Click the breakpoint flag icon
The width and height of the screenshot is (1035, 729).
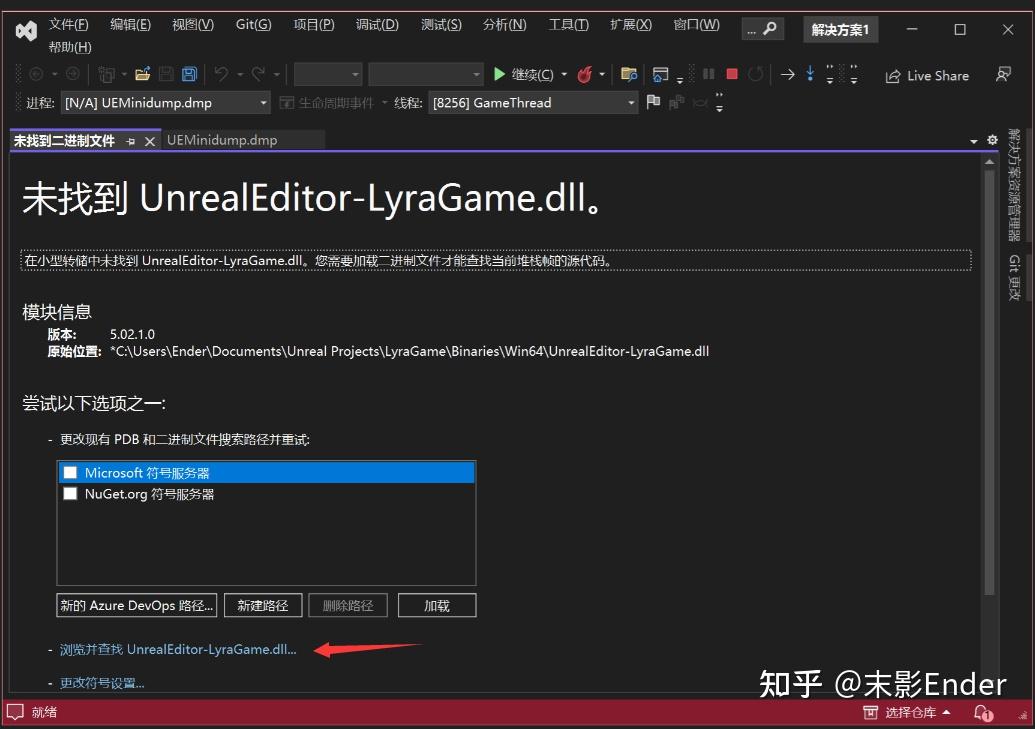coord(653,101)
